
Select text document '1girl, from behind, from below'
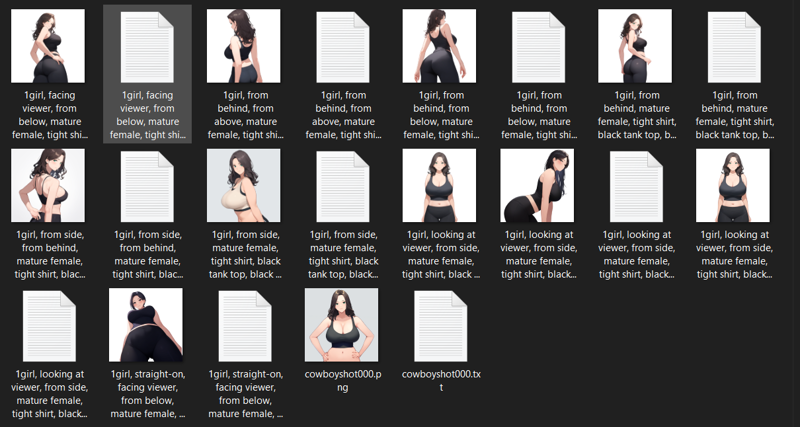(539, 47)
